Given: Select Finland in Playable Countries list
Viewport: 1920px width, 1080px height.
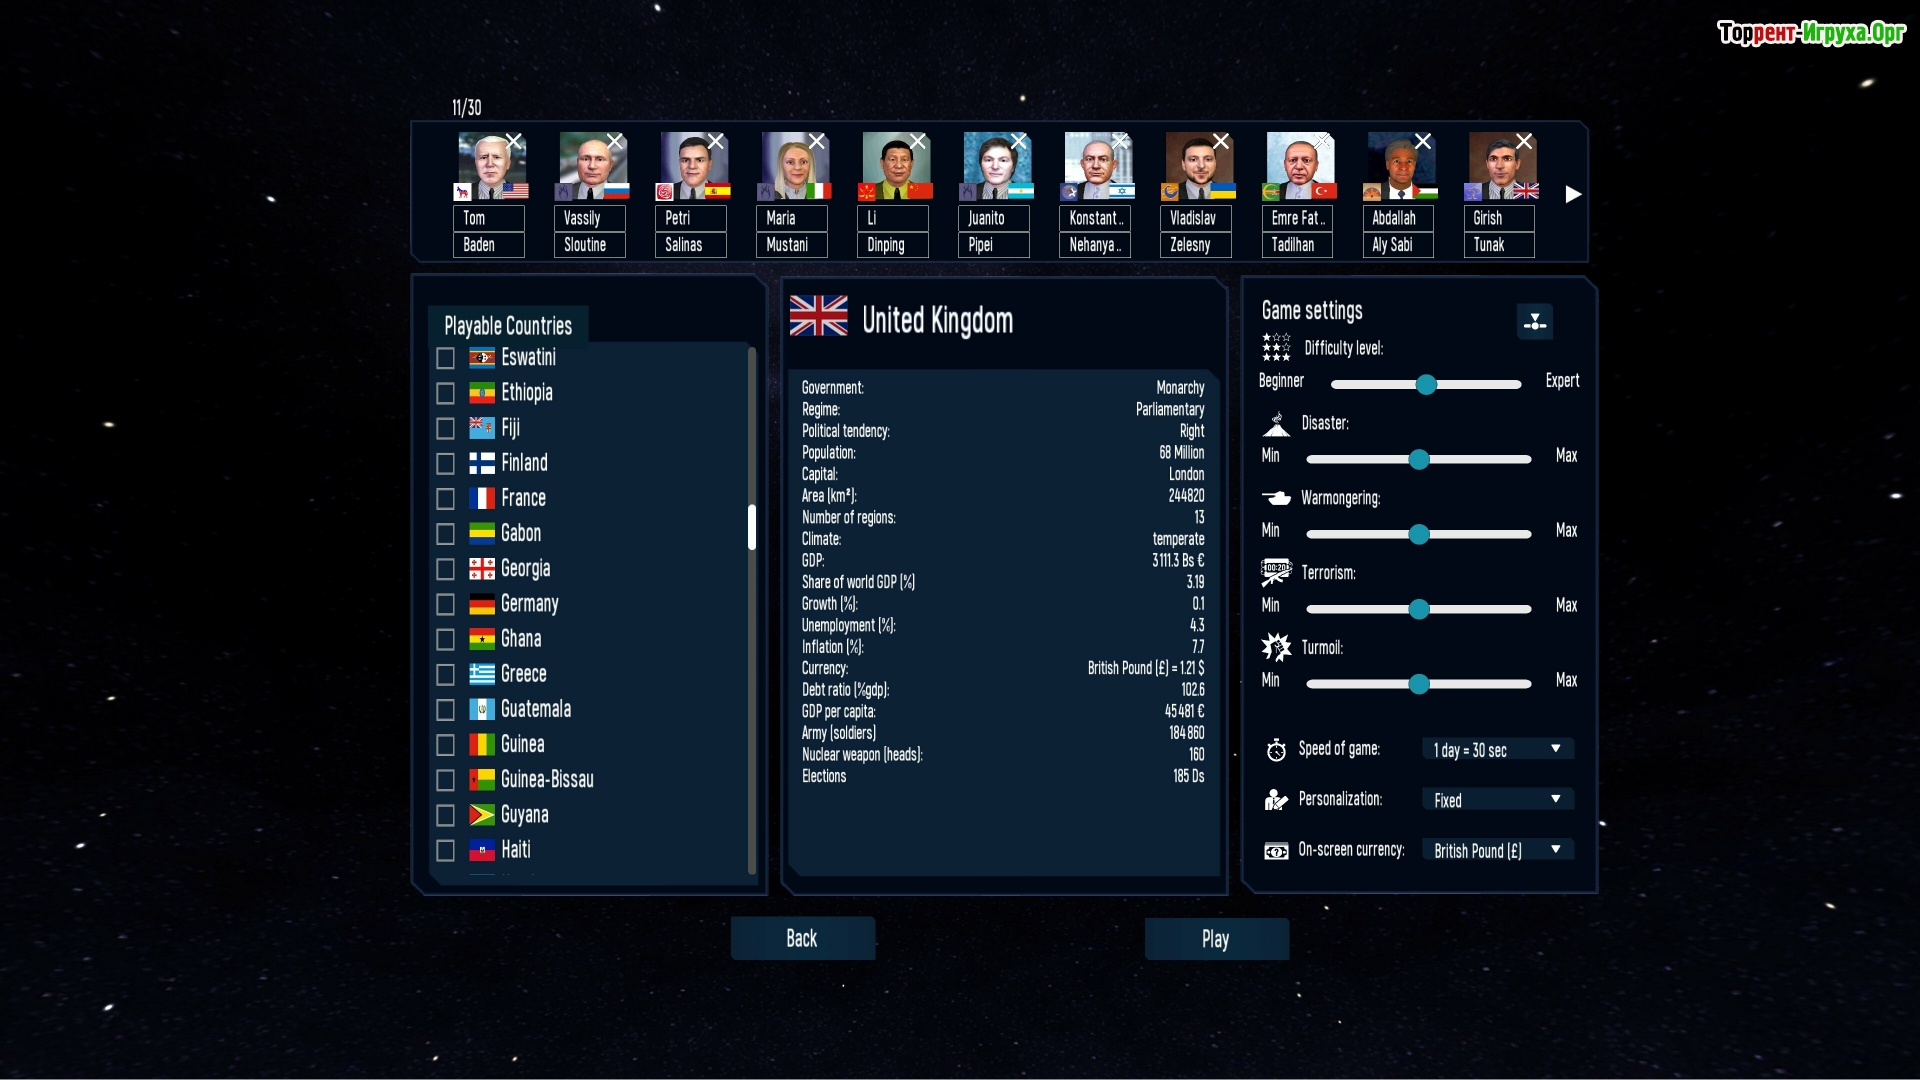Looking at the screenshot, I should click(524, 463).
